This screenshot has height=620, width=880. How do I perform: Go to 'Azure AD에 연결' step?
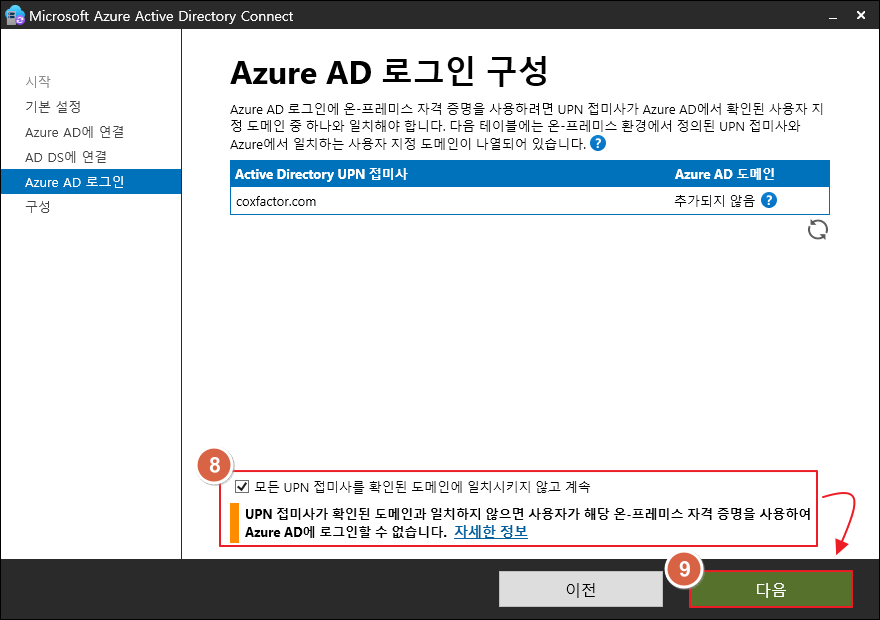(75, 132)
